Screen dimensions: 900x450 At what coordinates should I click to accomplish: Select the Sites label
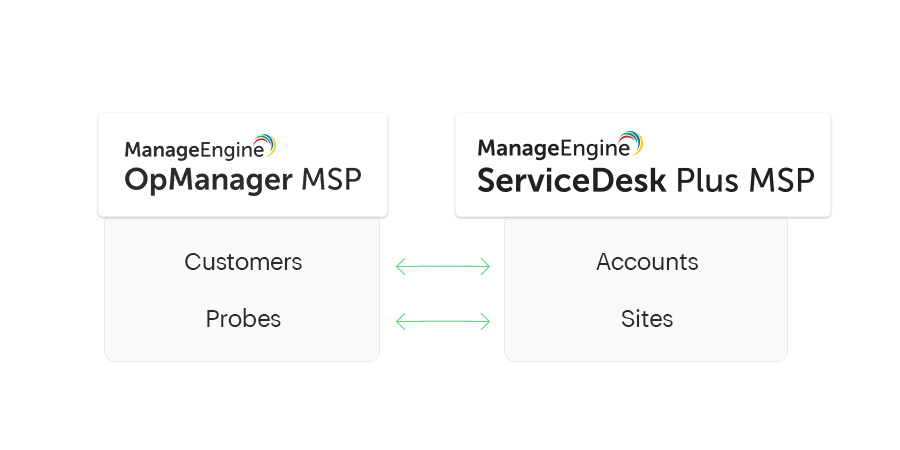[x=647, y=319]
